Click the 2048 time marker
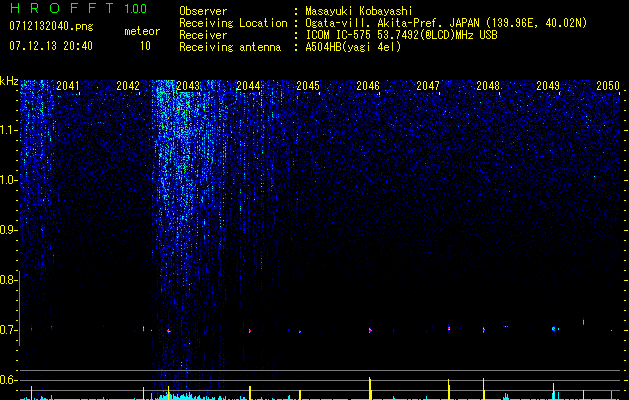Screen dimensions: 629x400 (488, 85)
